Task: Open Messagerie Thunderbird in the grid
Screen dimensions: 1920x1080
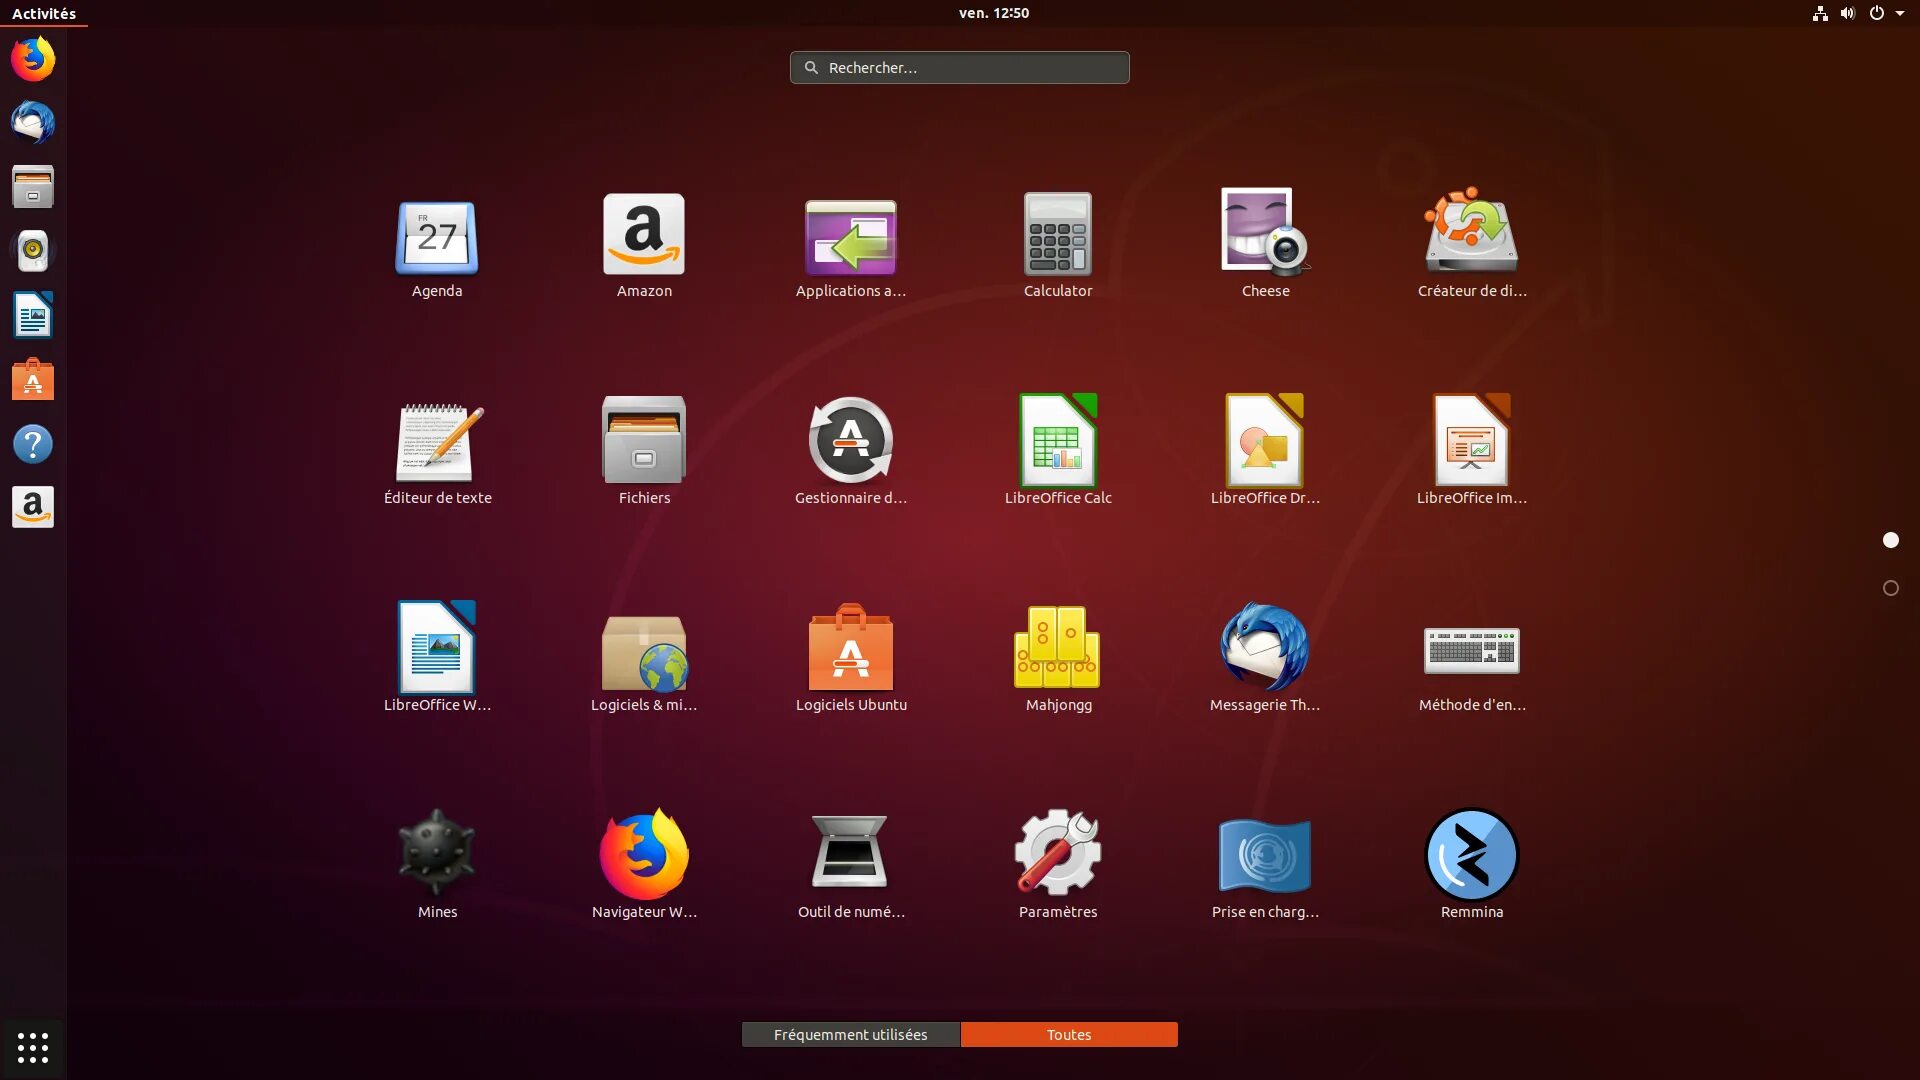Action: pos(1265,647)
